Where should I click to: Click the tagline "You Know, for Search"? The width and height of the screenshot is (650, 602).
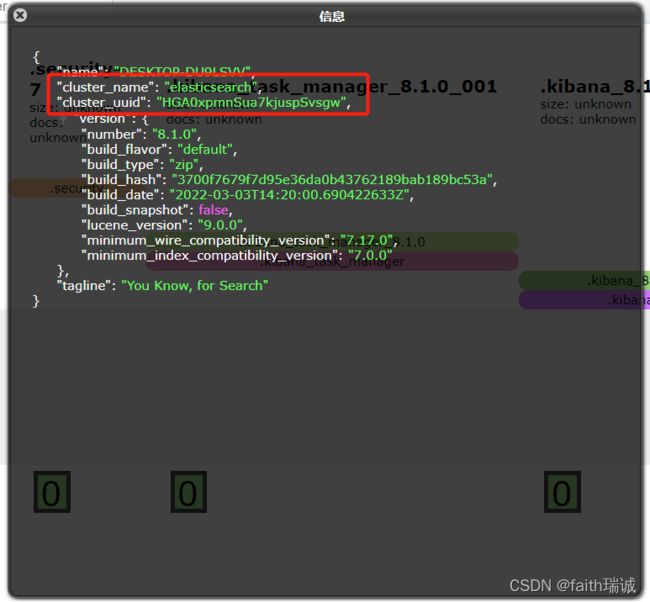pyautogui.click(x=194, y=286)
